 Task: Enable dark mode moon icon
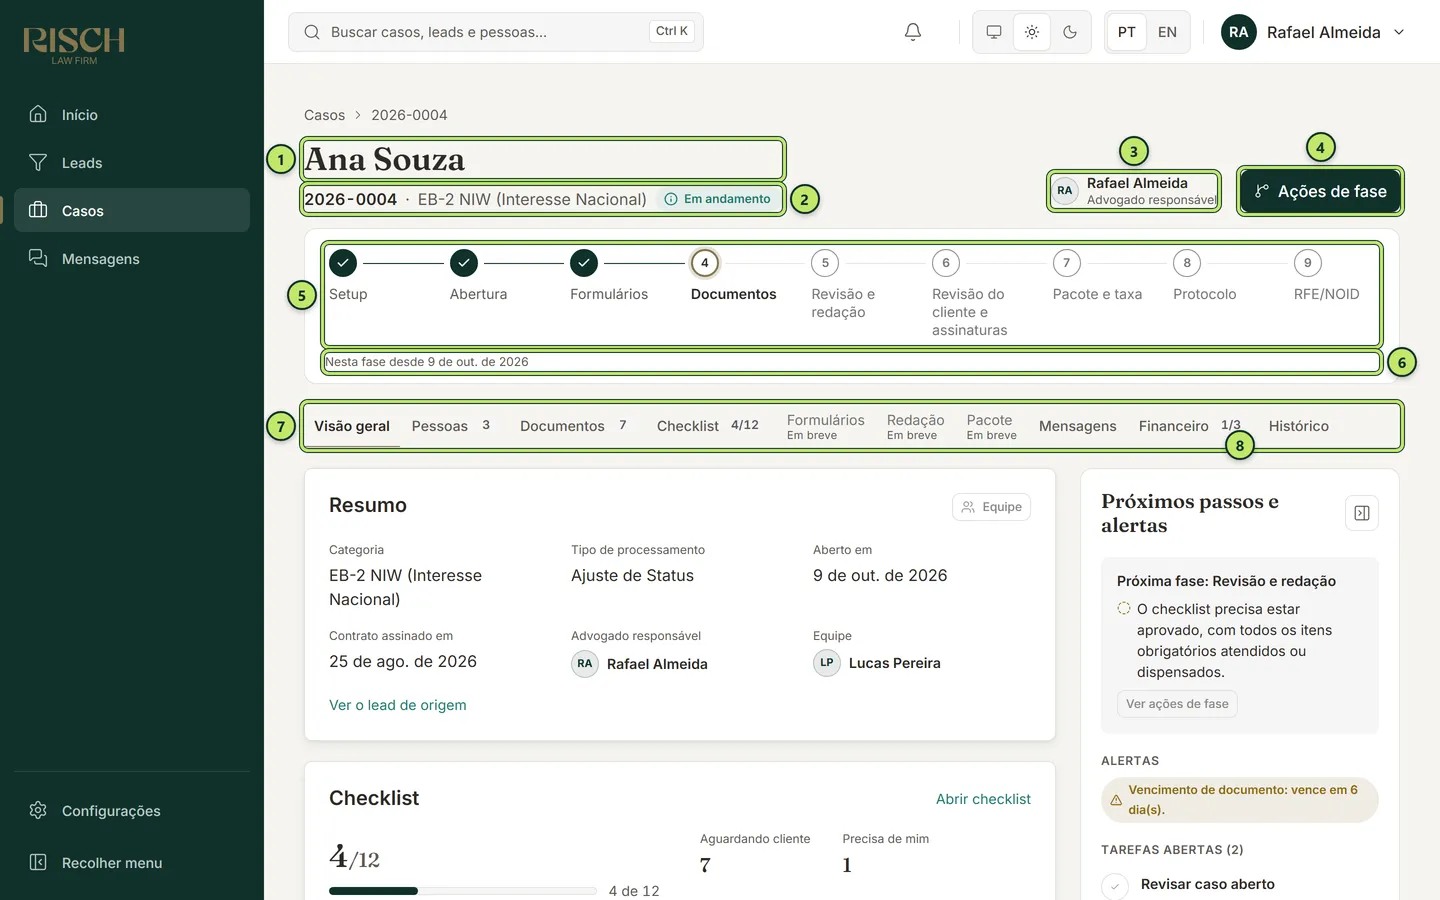(x=1069, y=32)
